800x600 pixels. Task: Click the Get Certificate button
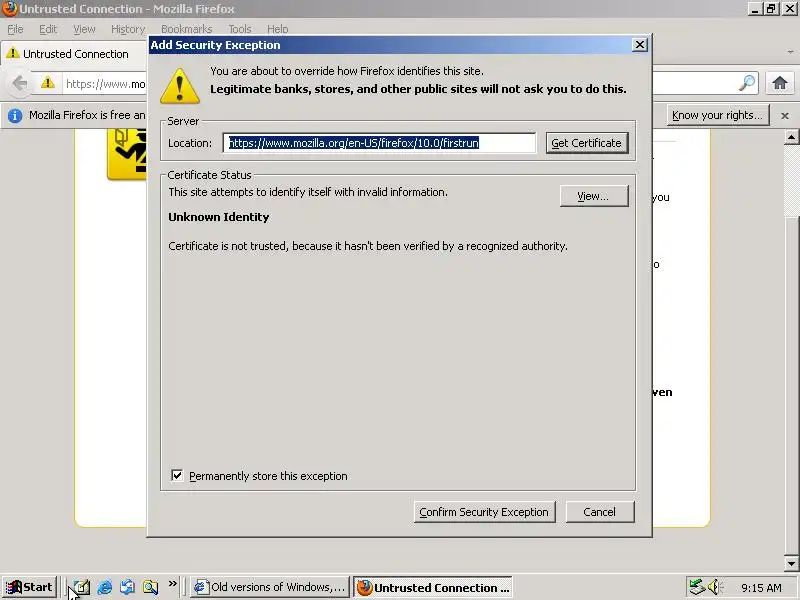[587, 143]
